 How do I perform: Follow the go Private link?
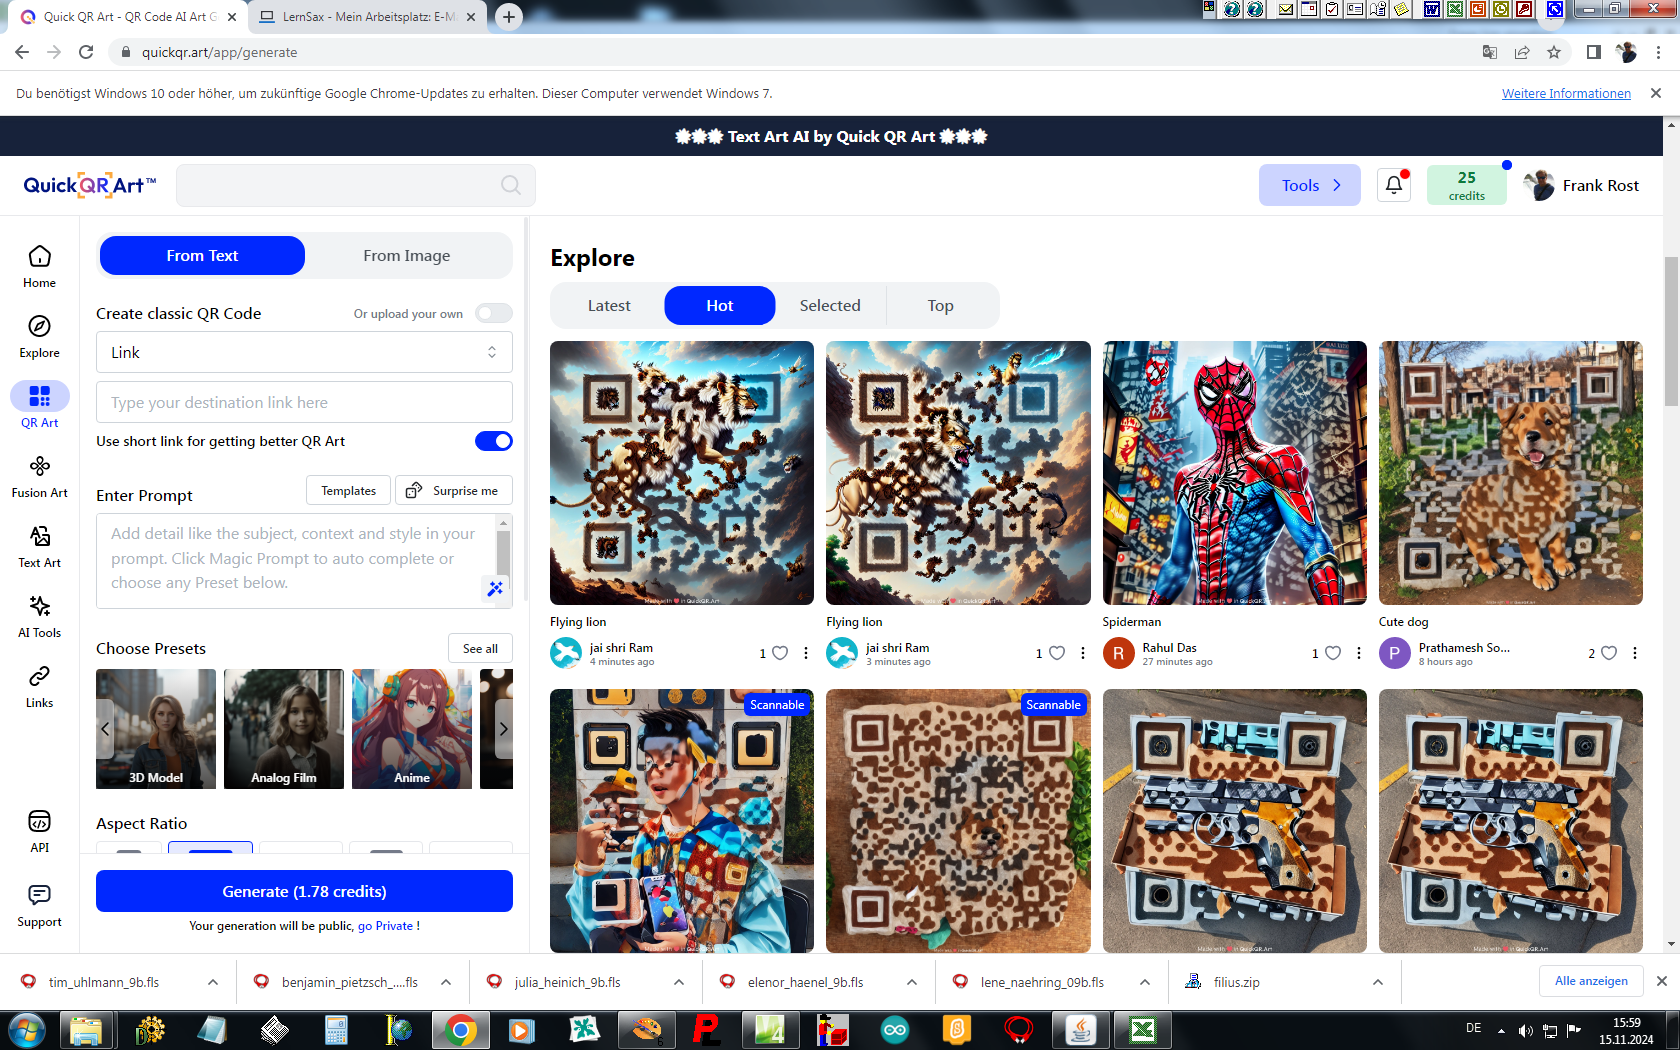click(389, 926)
